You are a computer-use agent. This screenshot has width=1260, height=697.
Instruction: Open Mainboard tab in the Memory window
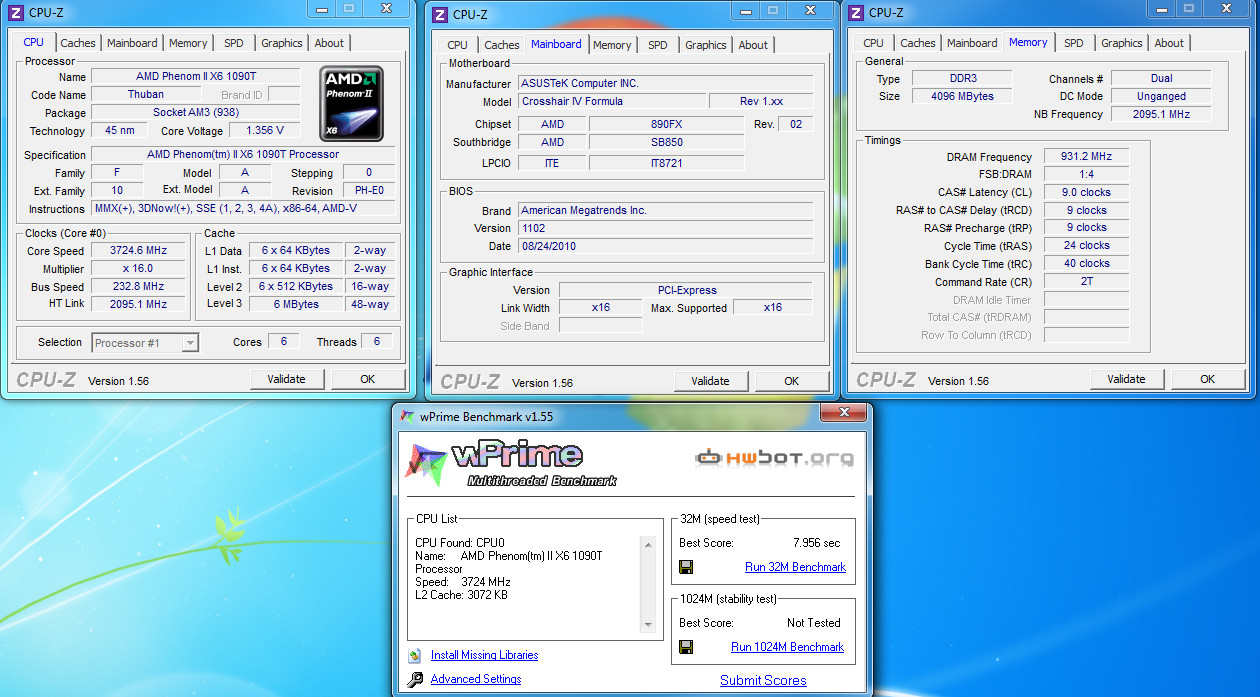click(972, 43)
